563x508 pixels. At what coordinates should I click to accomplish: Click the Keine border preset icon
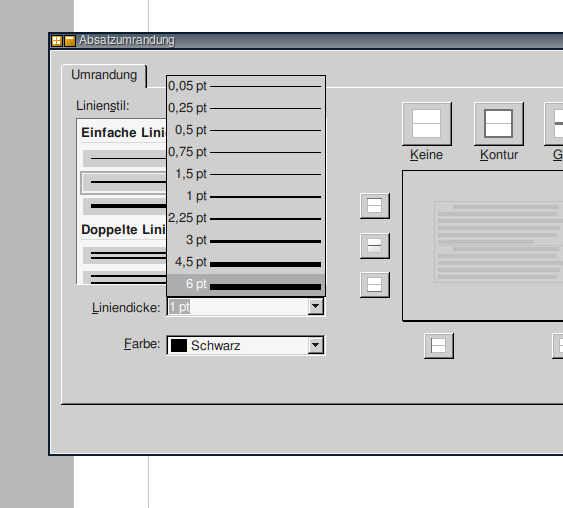pos(427,124)
